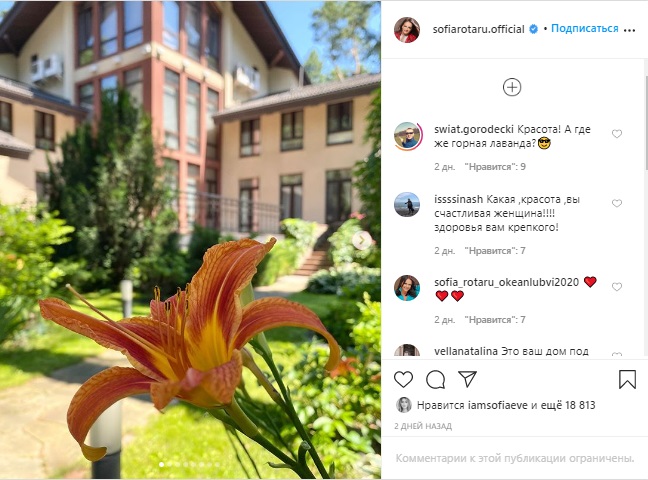
Task: Like the post with the heart icon
Action: point(403,379)
